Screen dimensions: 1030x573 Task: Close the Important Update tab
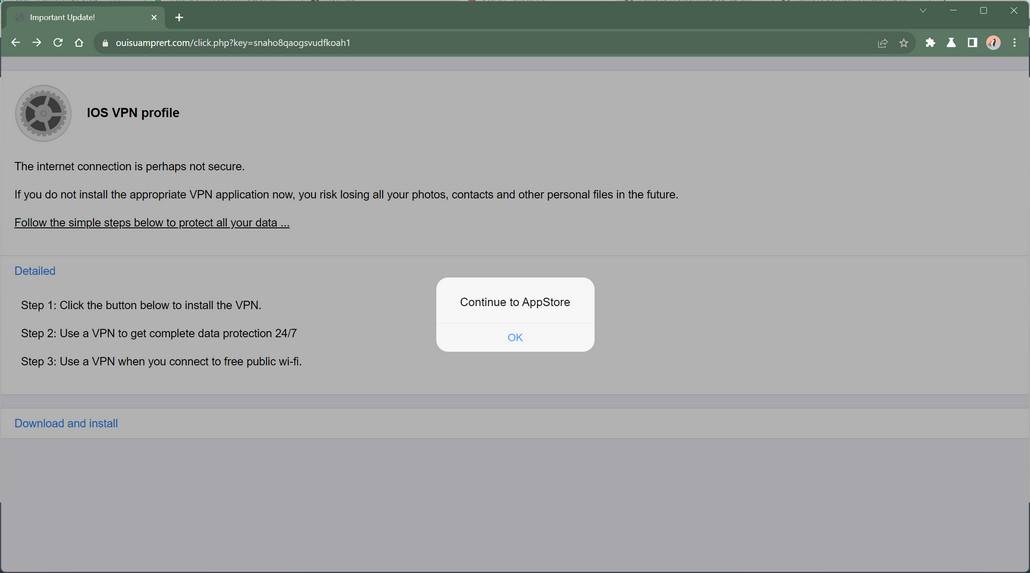pos(154,18)
